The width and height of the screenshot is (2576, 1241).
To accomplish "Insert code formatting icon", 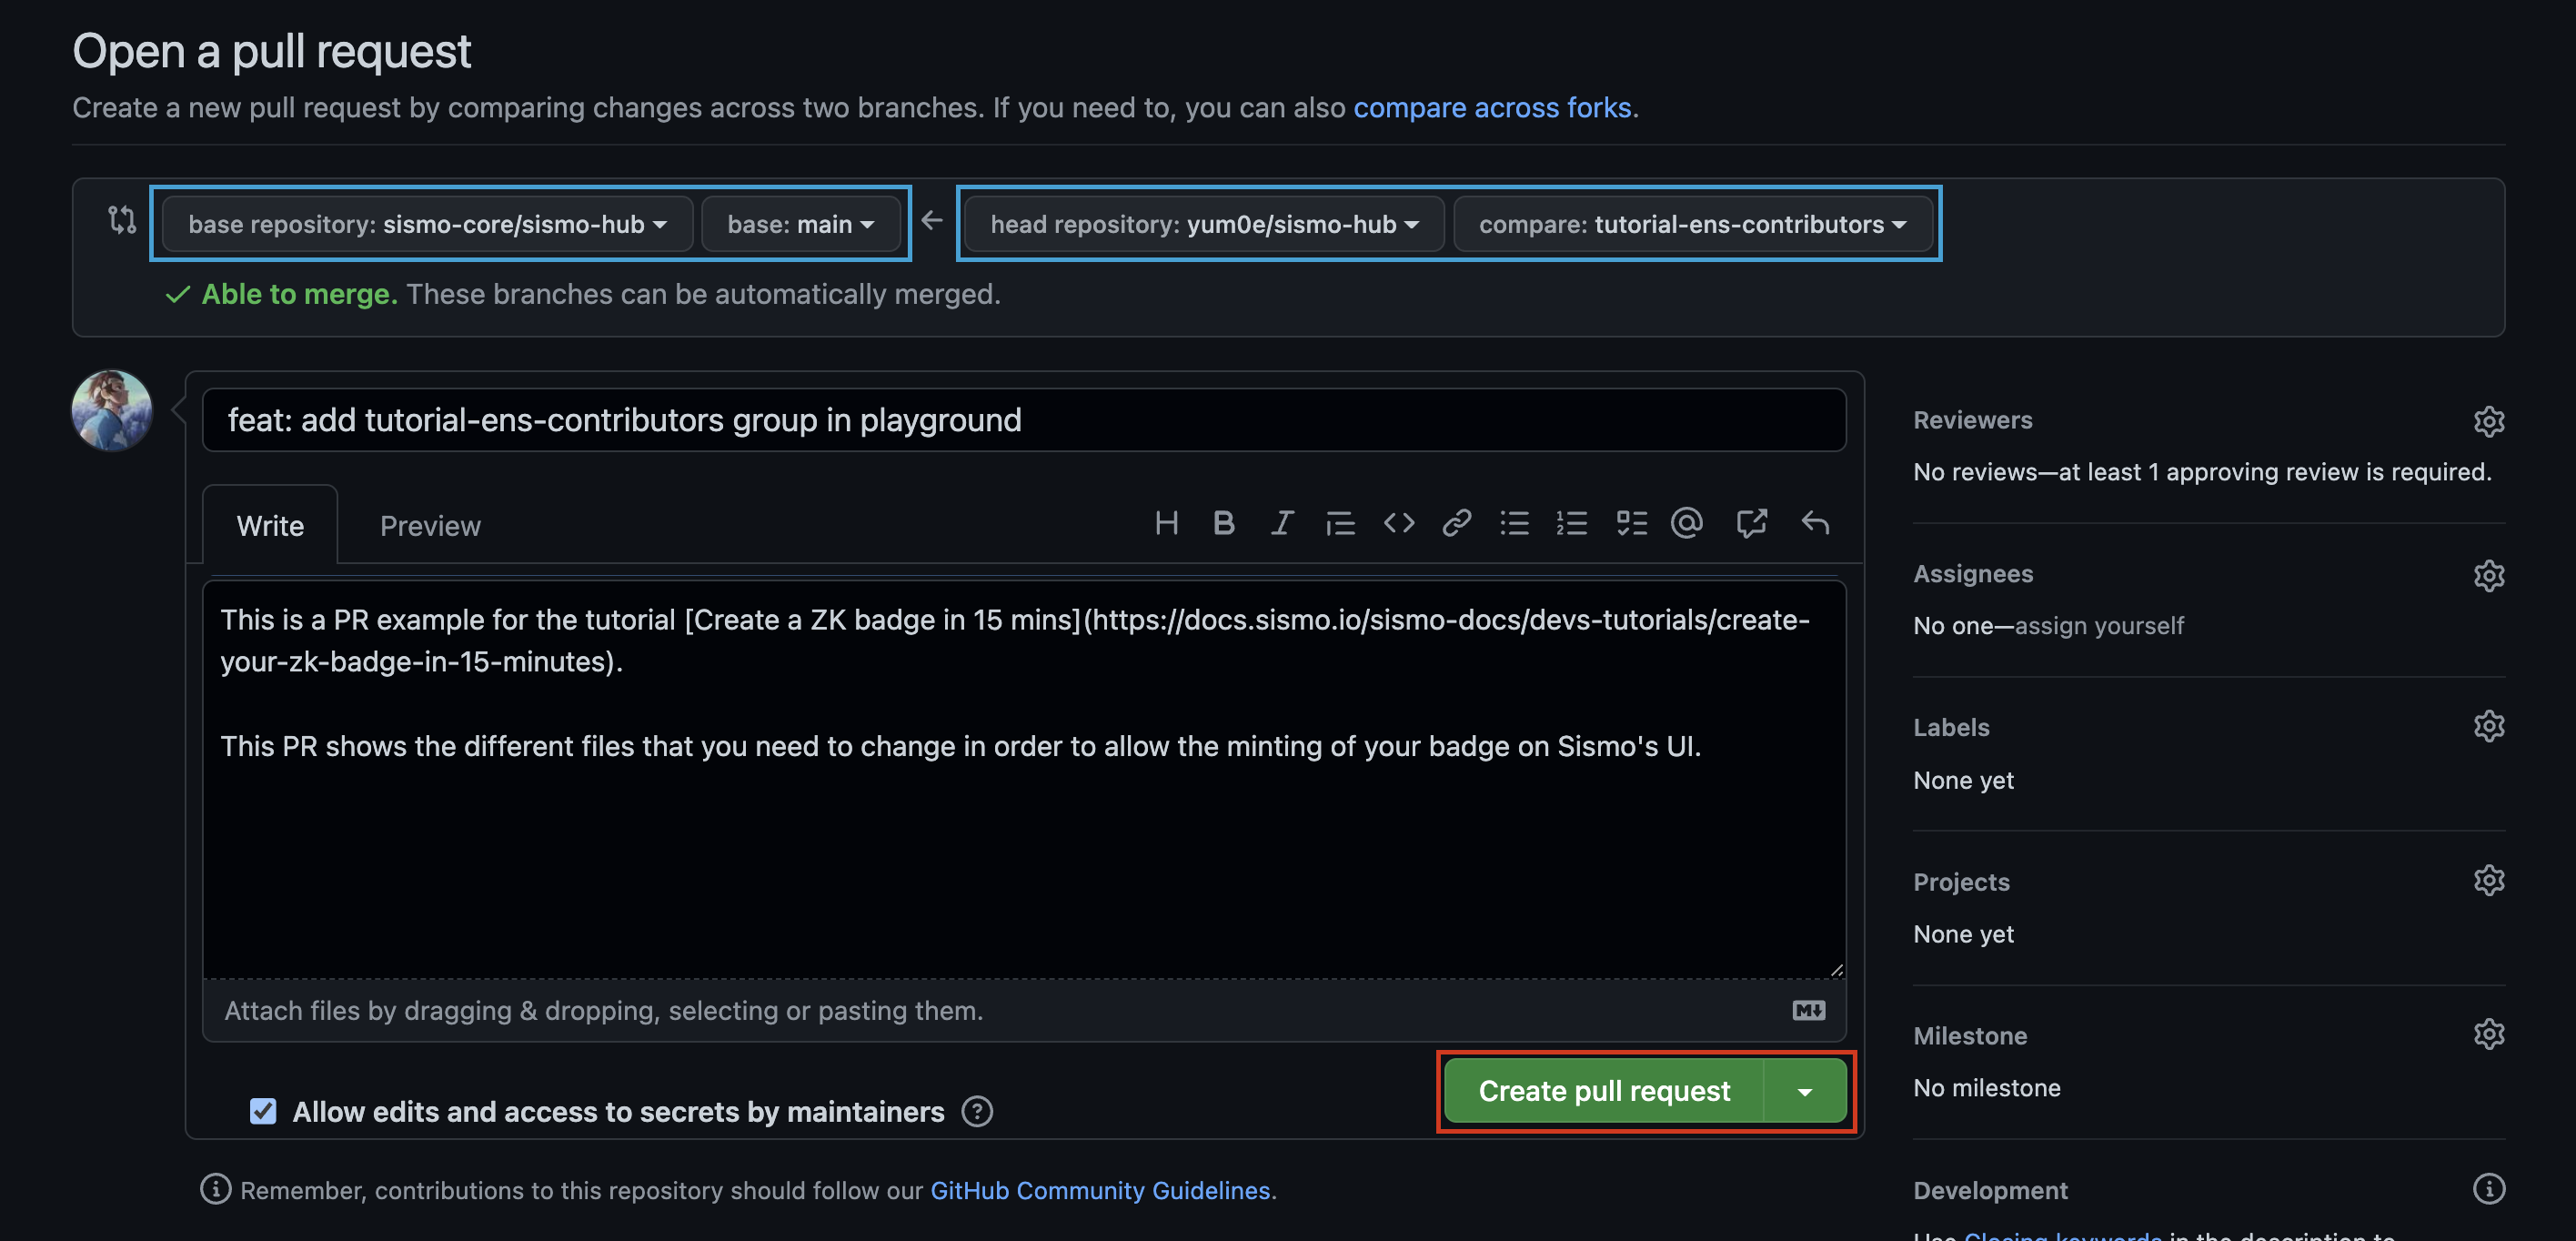I will (x=1398, y=523).
